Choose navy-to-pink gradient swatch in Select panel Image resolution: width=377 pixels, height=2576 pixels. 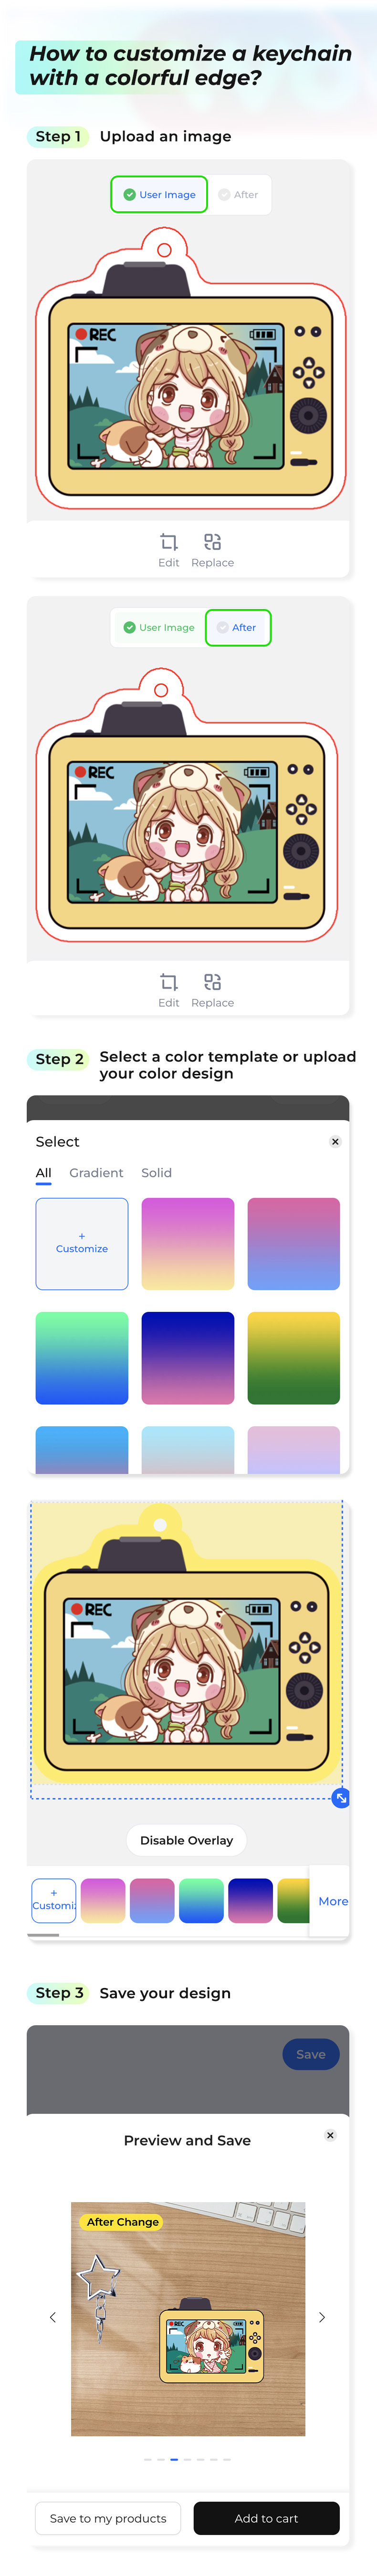pyautogui.click(x=188, y=1357)
